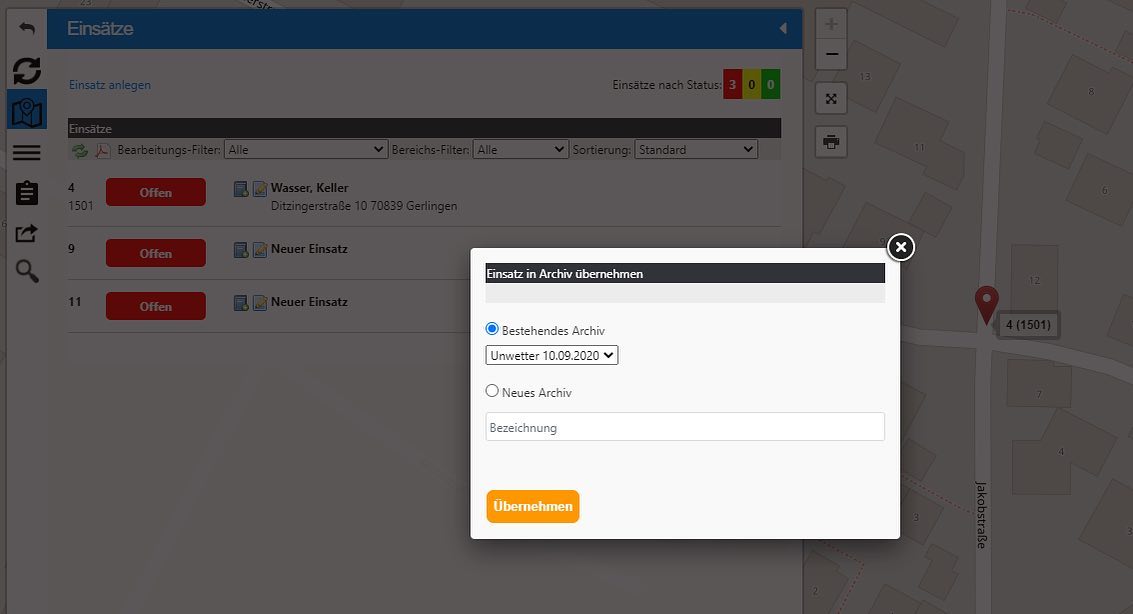Screen dimensions: 1133x614
Task: Print the map with printer icon
Action: (831, 142)
